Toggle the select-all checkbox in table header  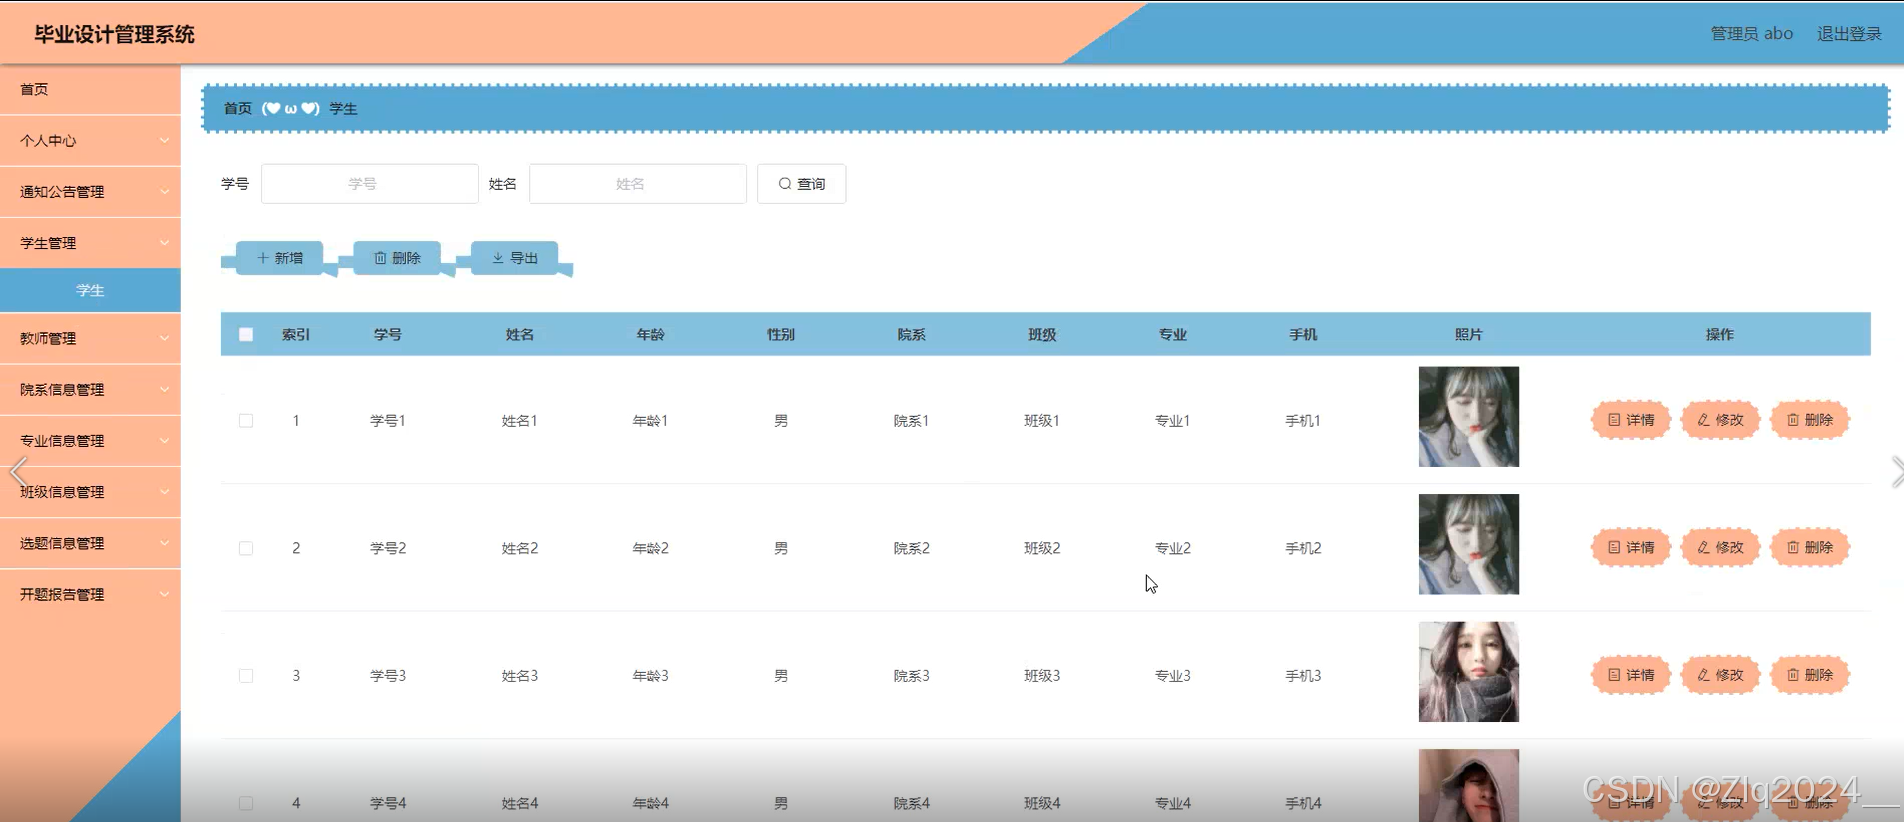246,335
